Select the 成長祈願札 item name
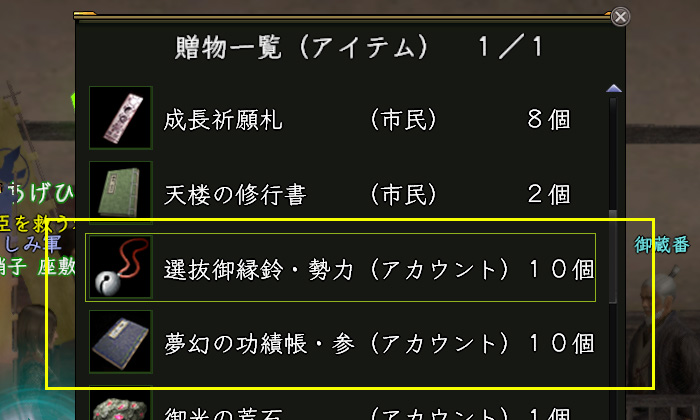 tap(224, 120)
